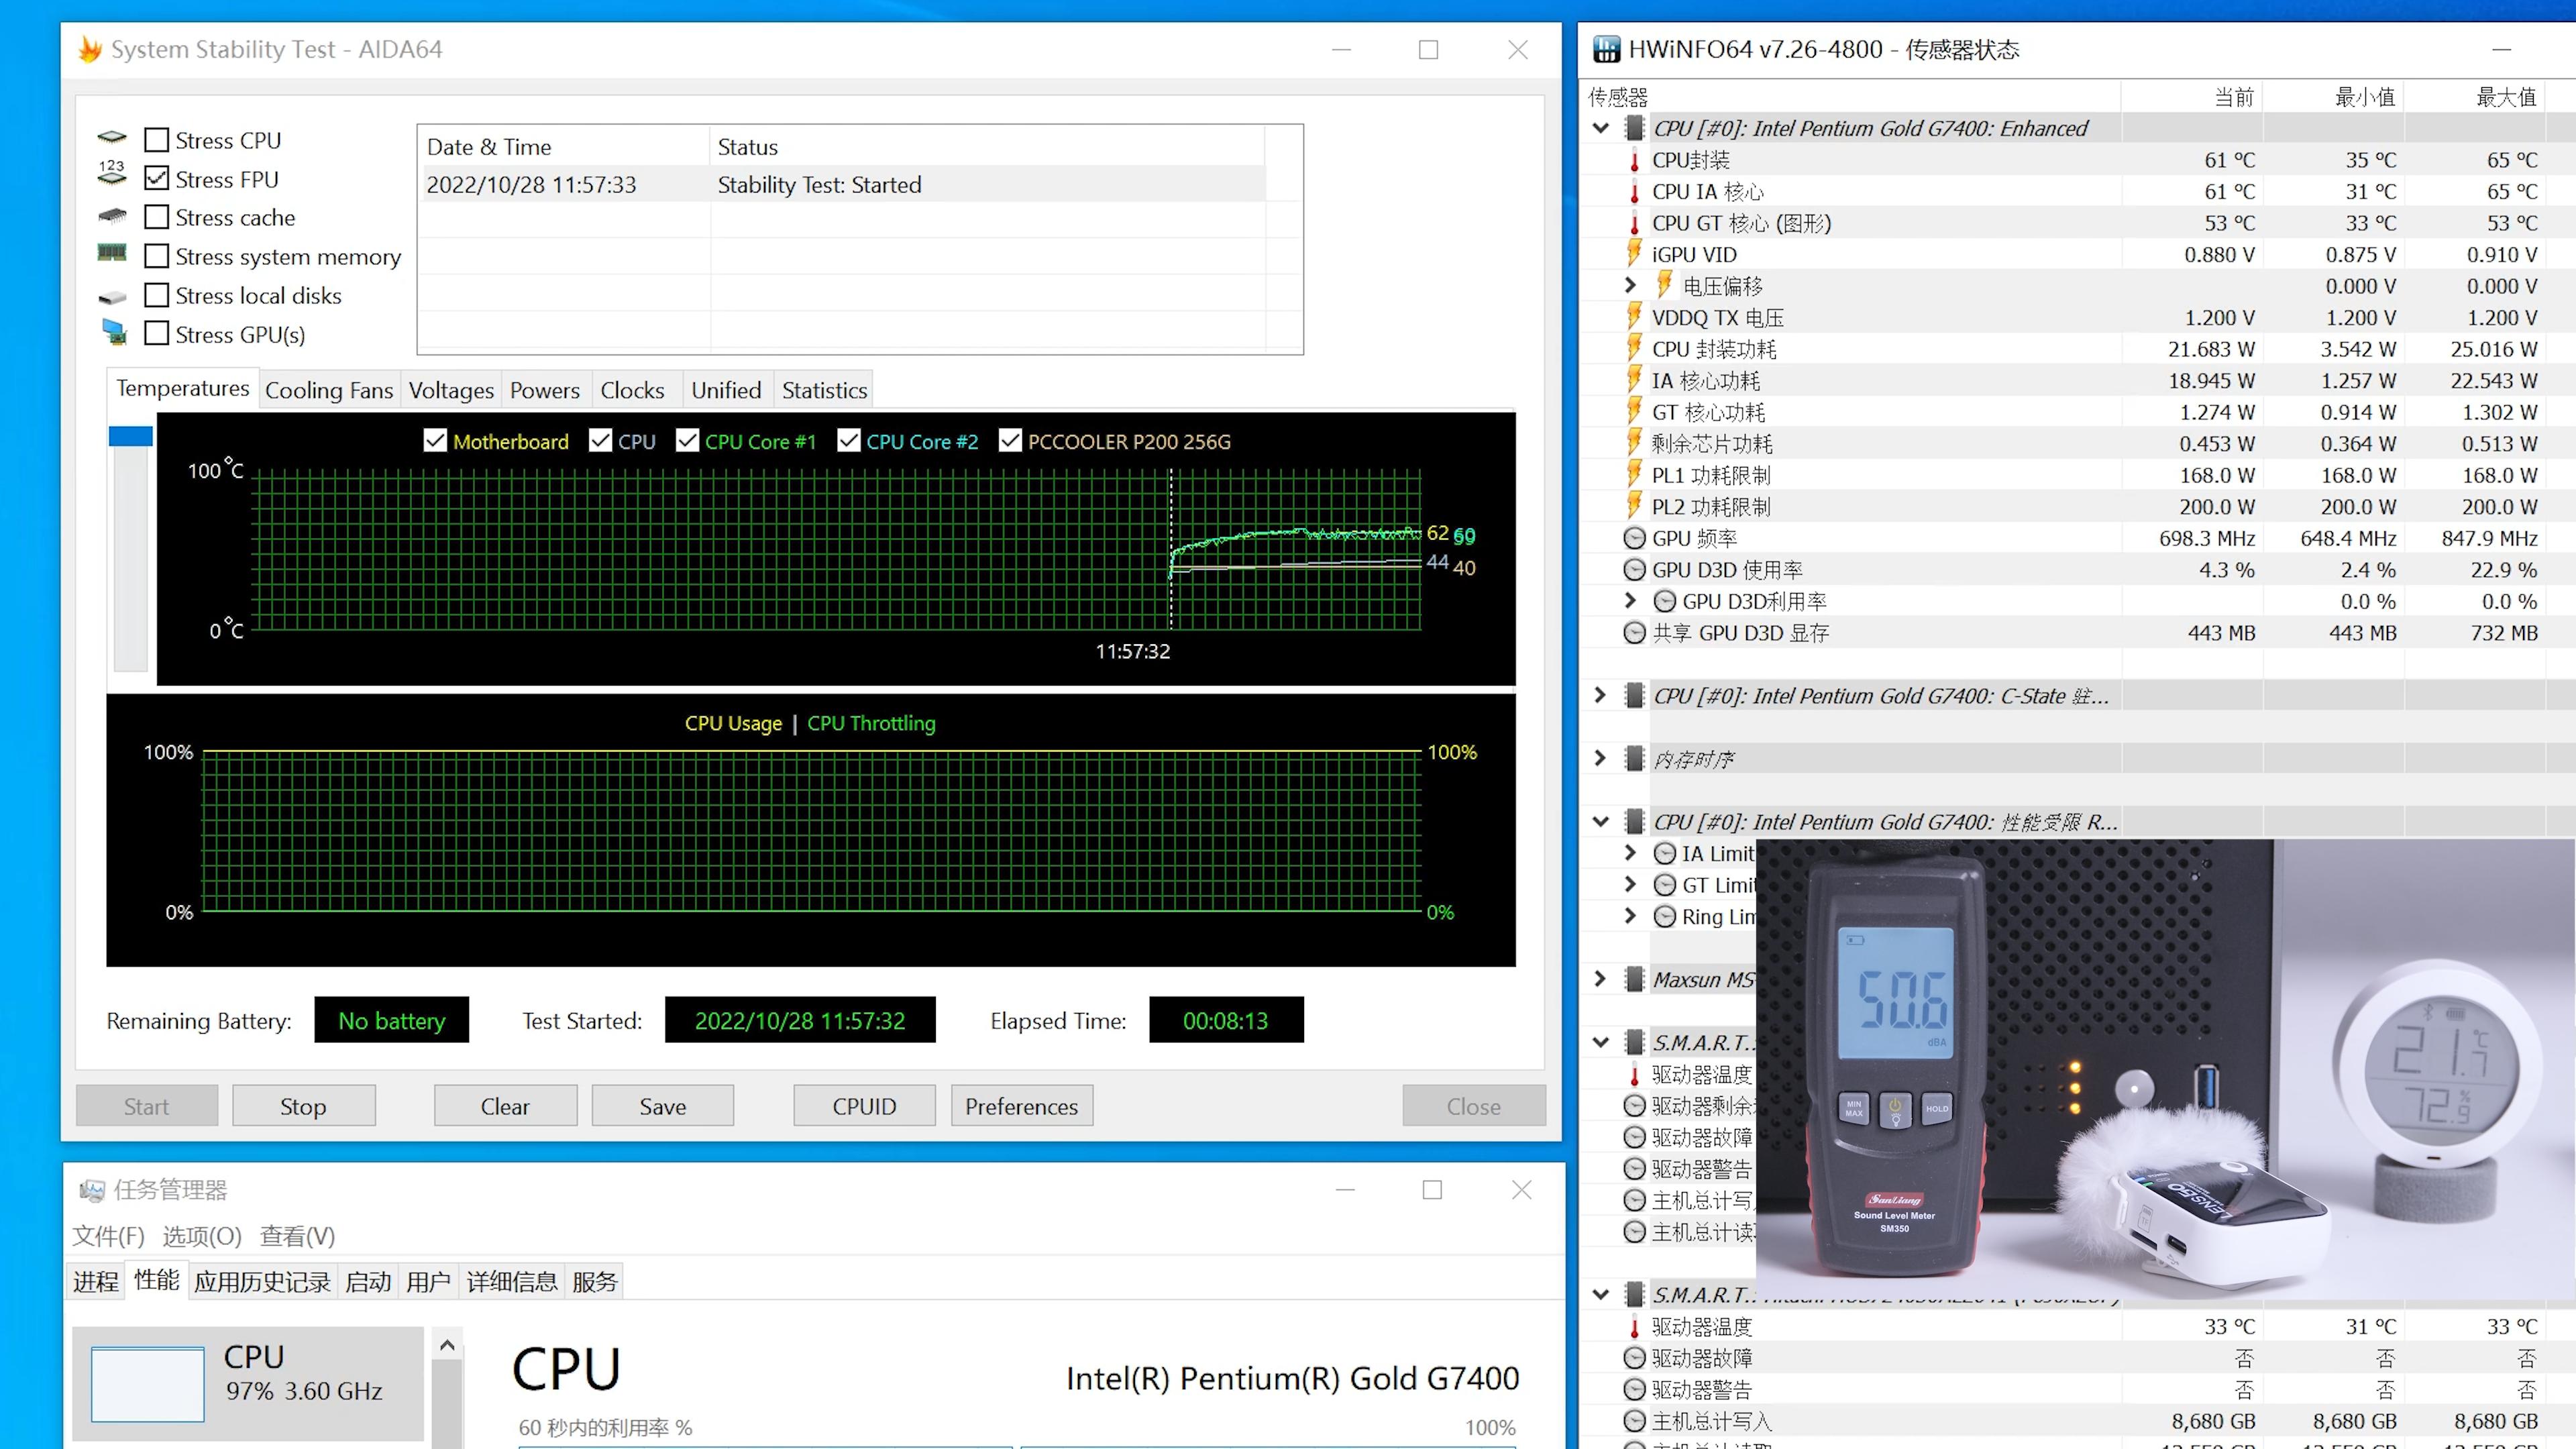Image resolution: width=2576 pixels, height=1449 pixels.
Task: Expand the 电压偏移 sub-item
Action: click(x=1631, y=286)
